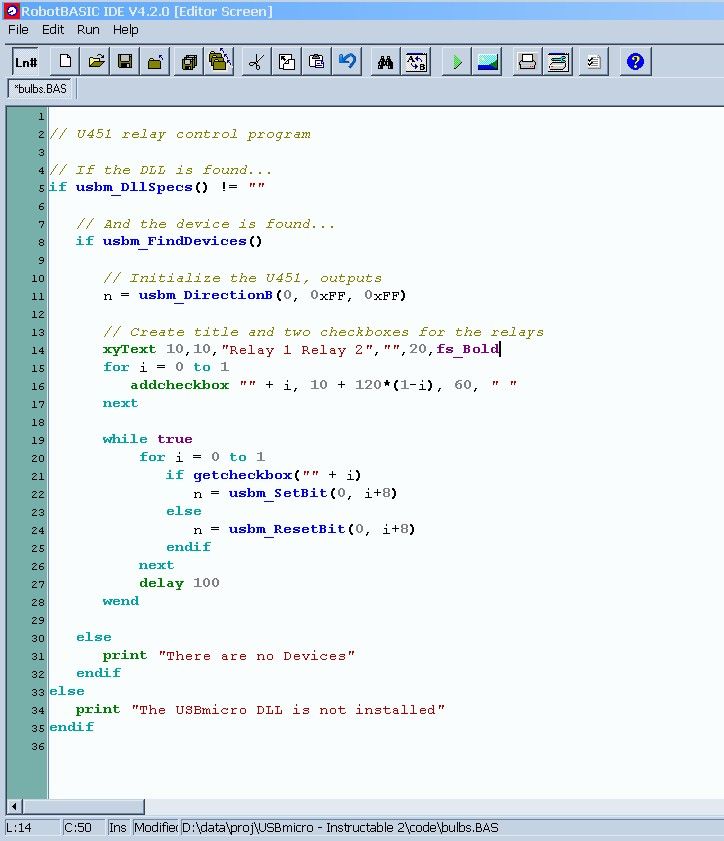
Task: Open Replace with the A-to-B icon
Action: pos(417,62)
